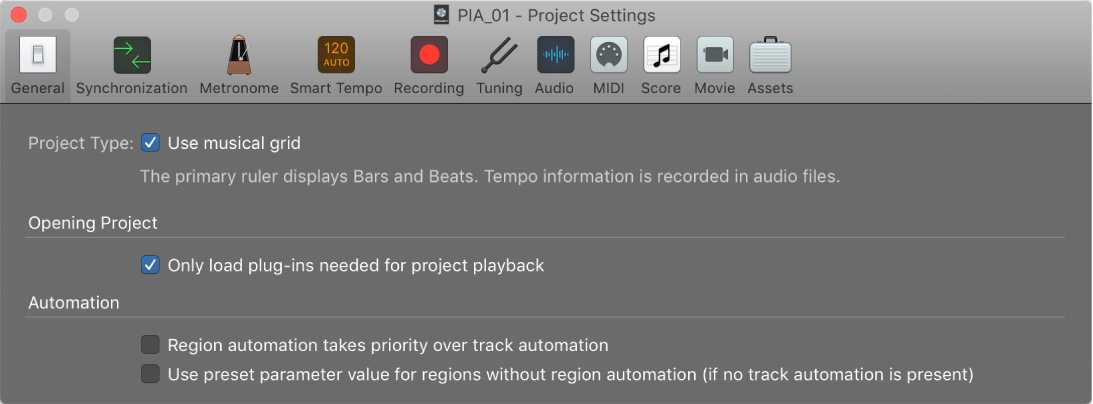Open the Tuning fork settings icon
The height and width of the screenshot is (404, 1093).
499,55
